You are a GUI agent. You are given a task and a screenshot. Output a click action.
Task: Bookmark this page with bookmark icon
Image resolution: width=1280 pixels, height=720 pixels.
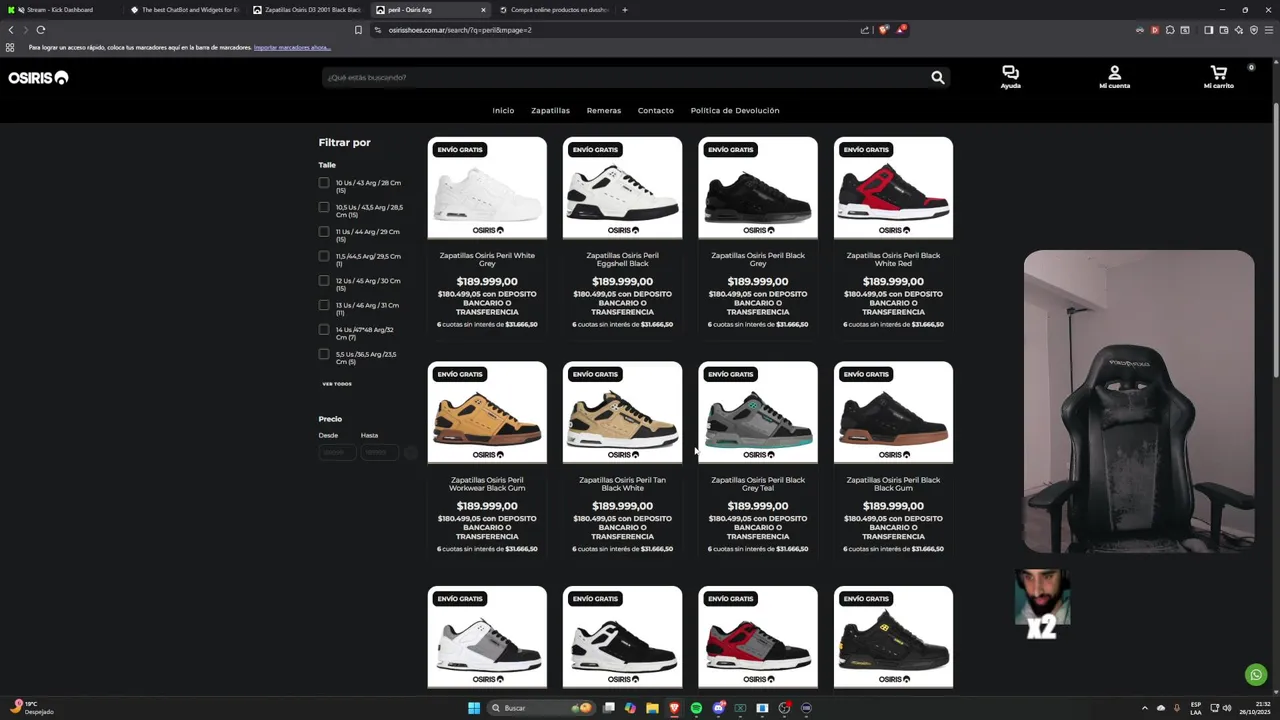pyautogui.click(x=358, y=30)
